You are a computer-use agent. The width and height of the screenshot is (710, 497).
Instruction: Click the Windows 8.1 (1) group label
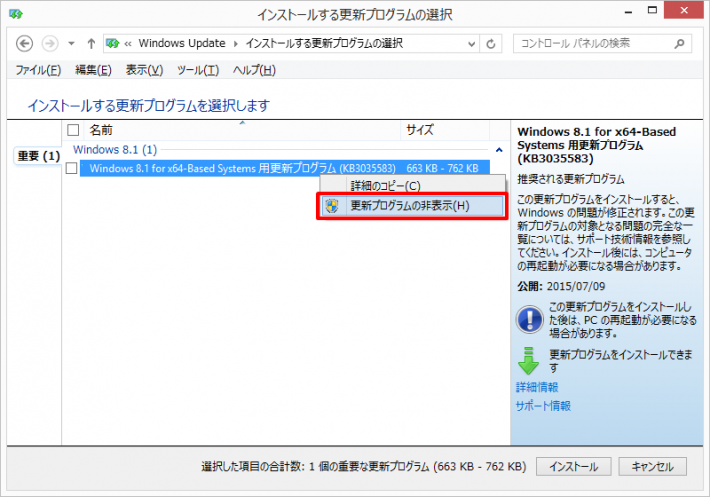click(115, 149)
